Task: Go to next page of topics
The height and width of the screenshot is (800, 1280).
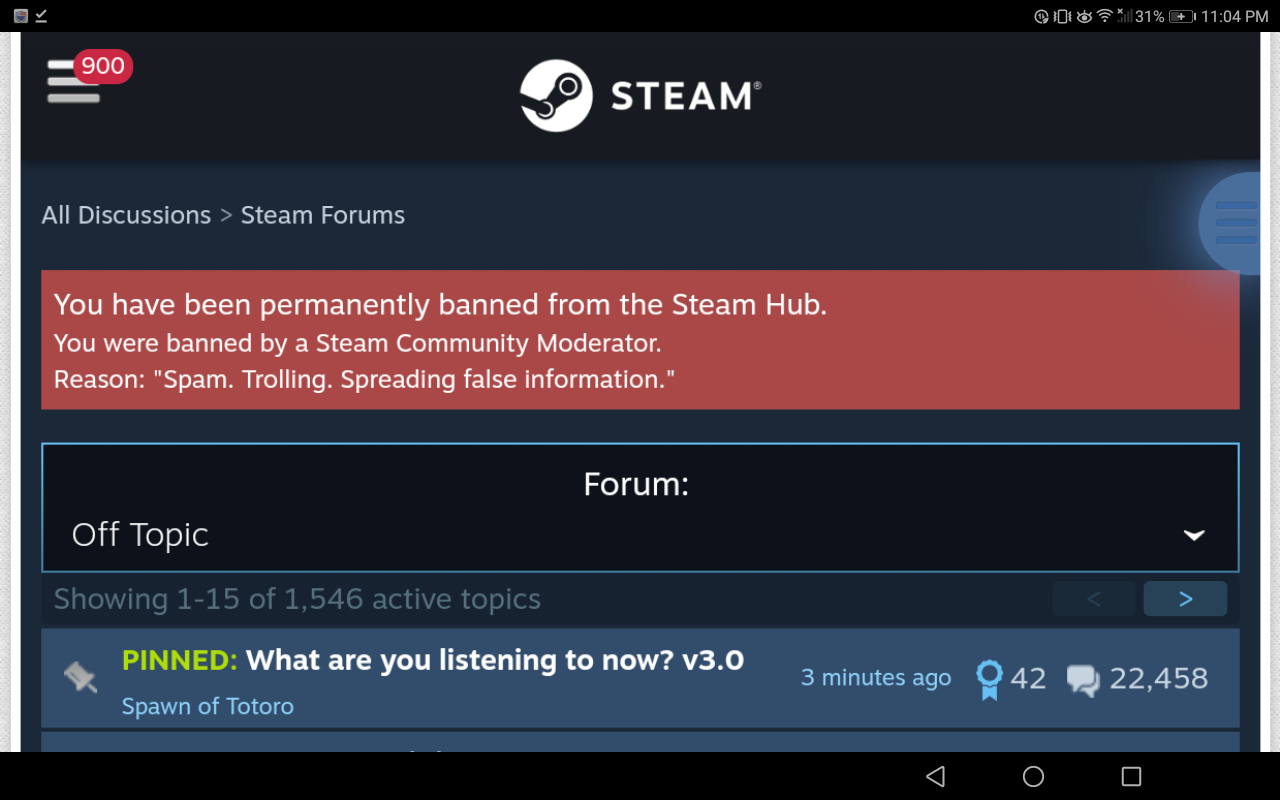Action: pyautogui.click(x=1185, y=598)
